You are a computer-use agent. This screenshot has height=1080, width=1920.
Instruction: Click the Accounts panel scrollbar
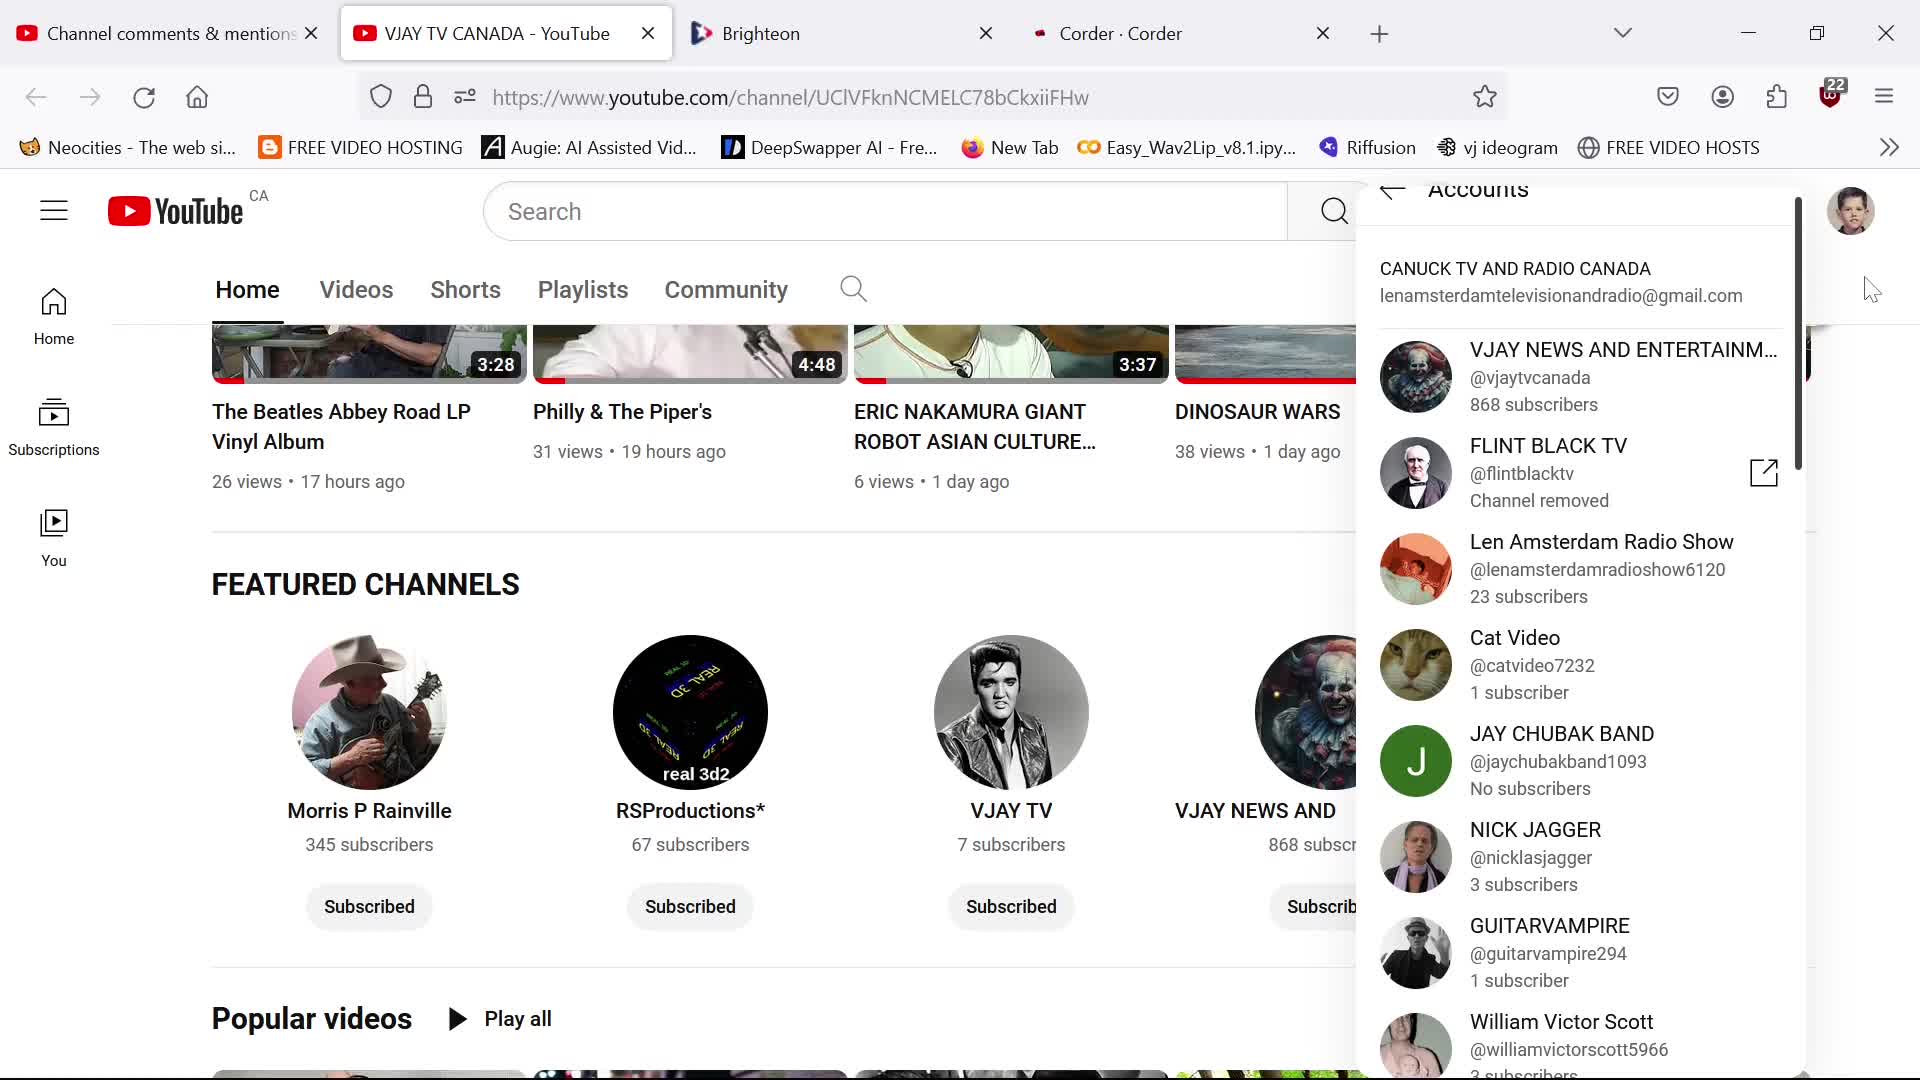1798,333
